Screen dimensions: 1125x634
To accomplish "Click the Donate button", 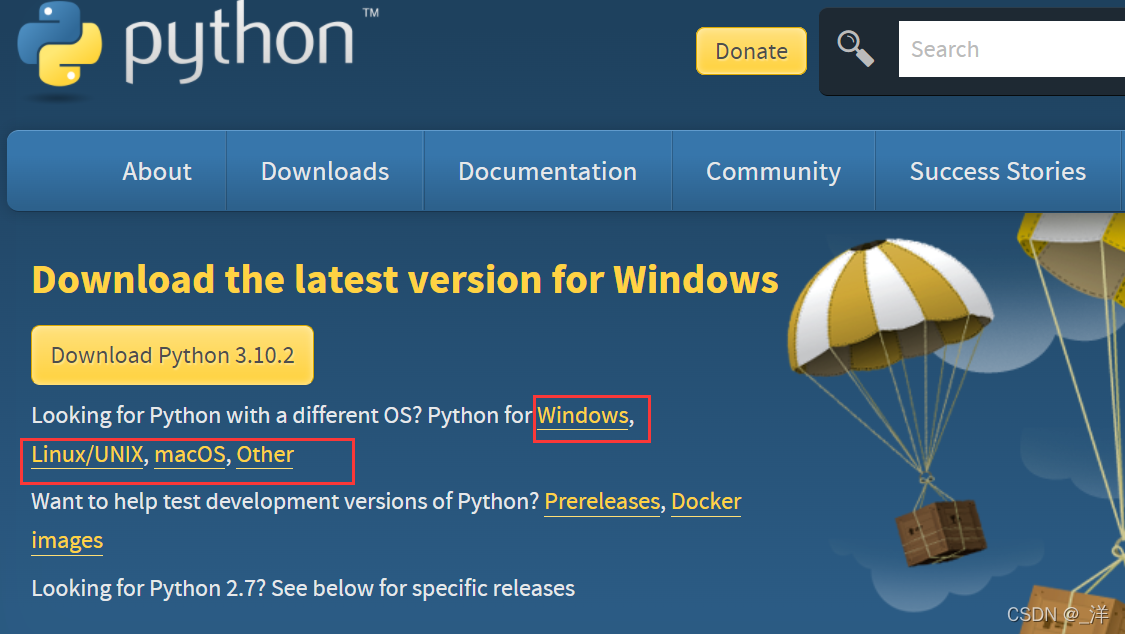I will coord(751,51).
